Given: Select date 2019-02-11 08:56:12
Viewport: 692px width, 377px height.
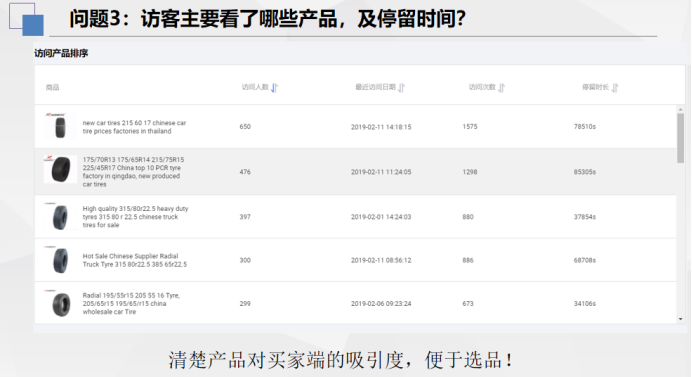Looking at the screenshot, I should click(x=381, y=260).
